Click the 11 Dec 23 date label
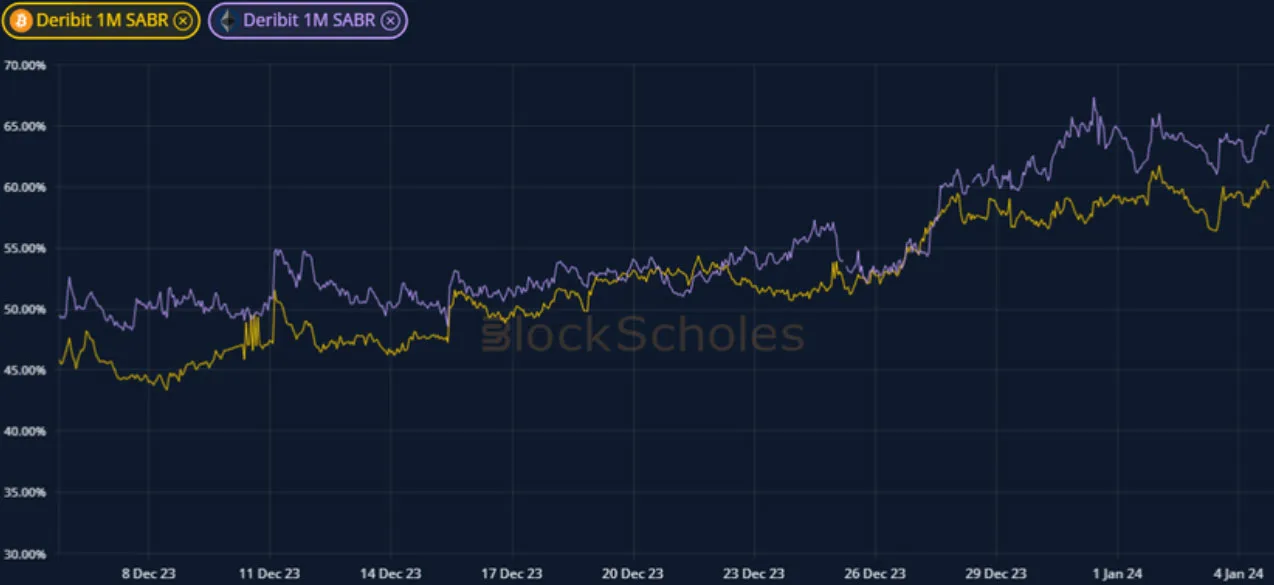Screen dimensions: 1274x585 270,574
